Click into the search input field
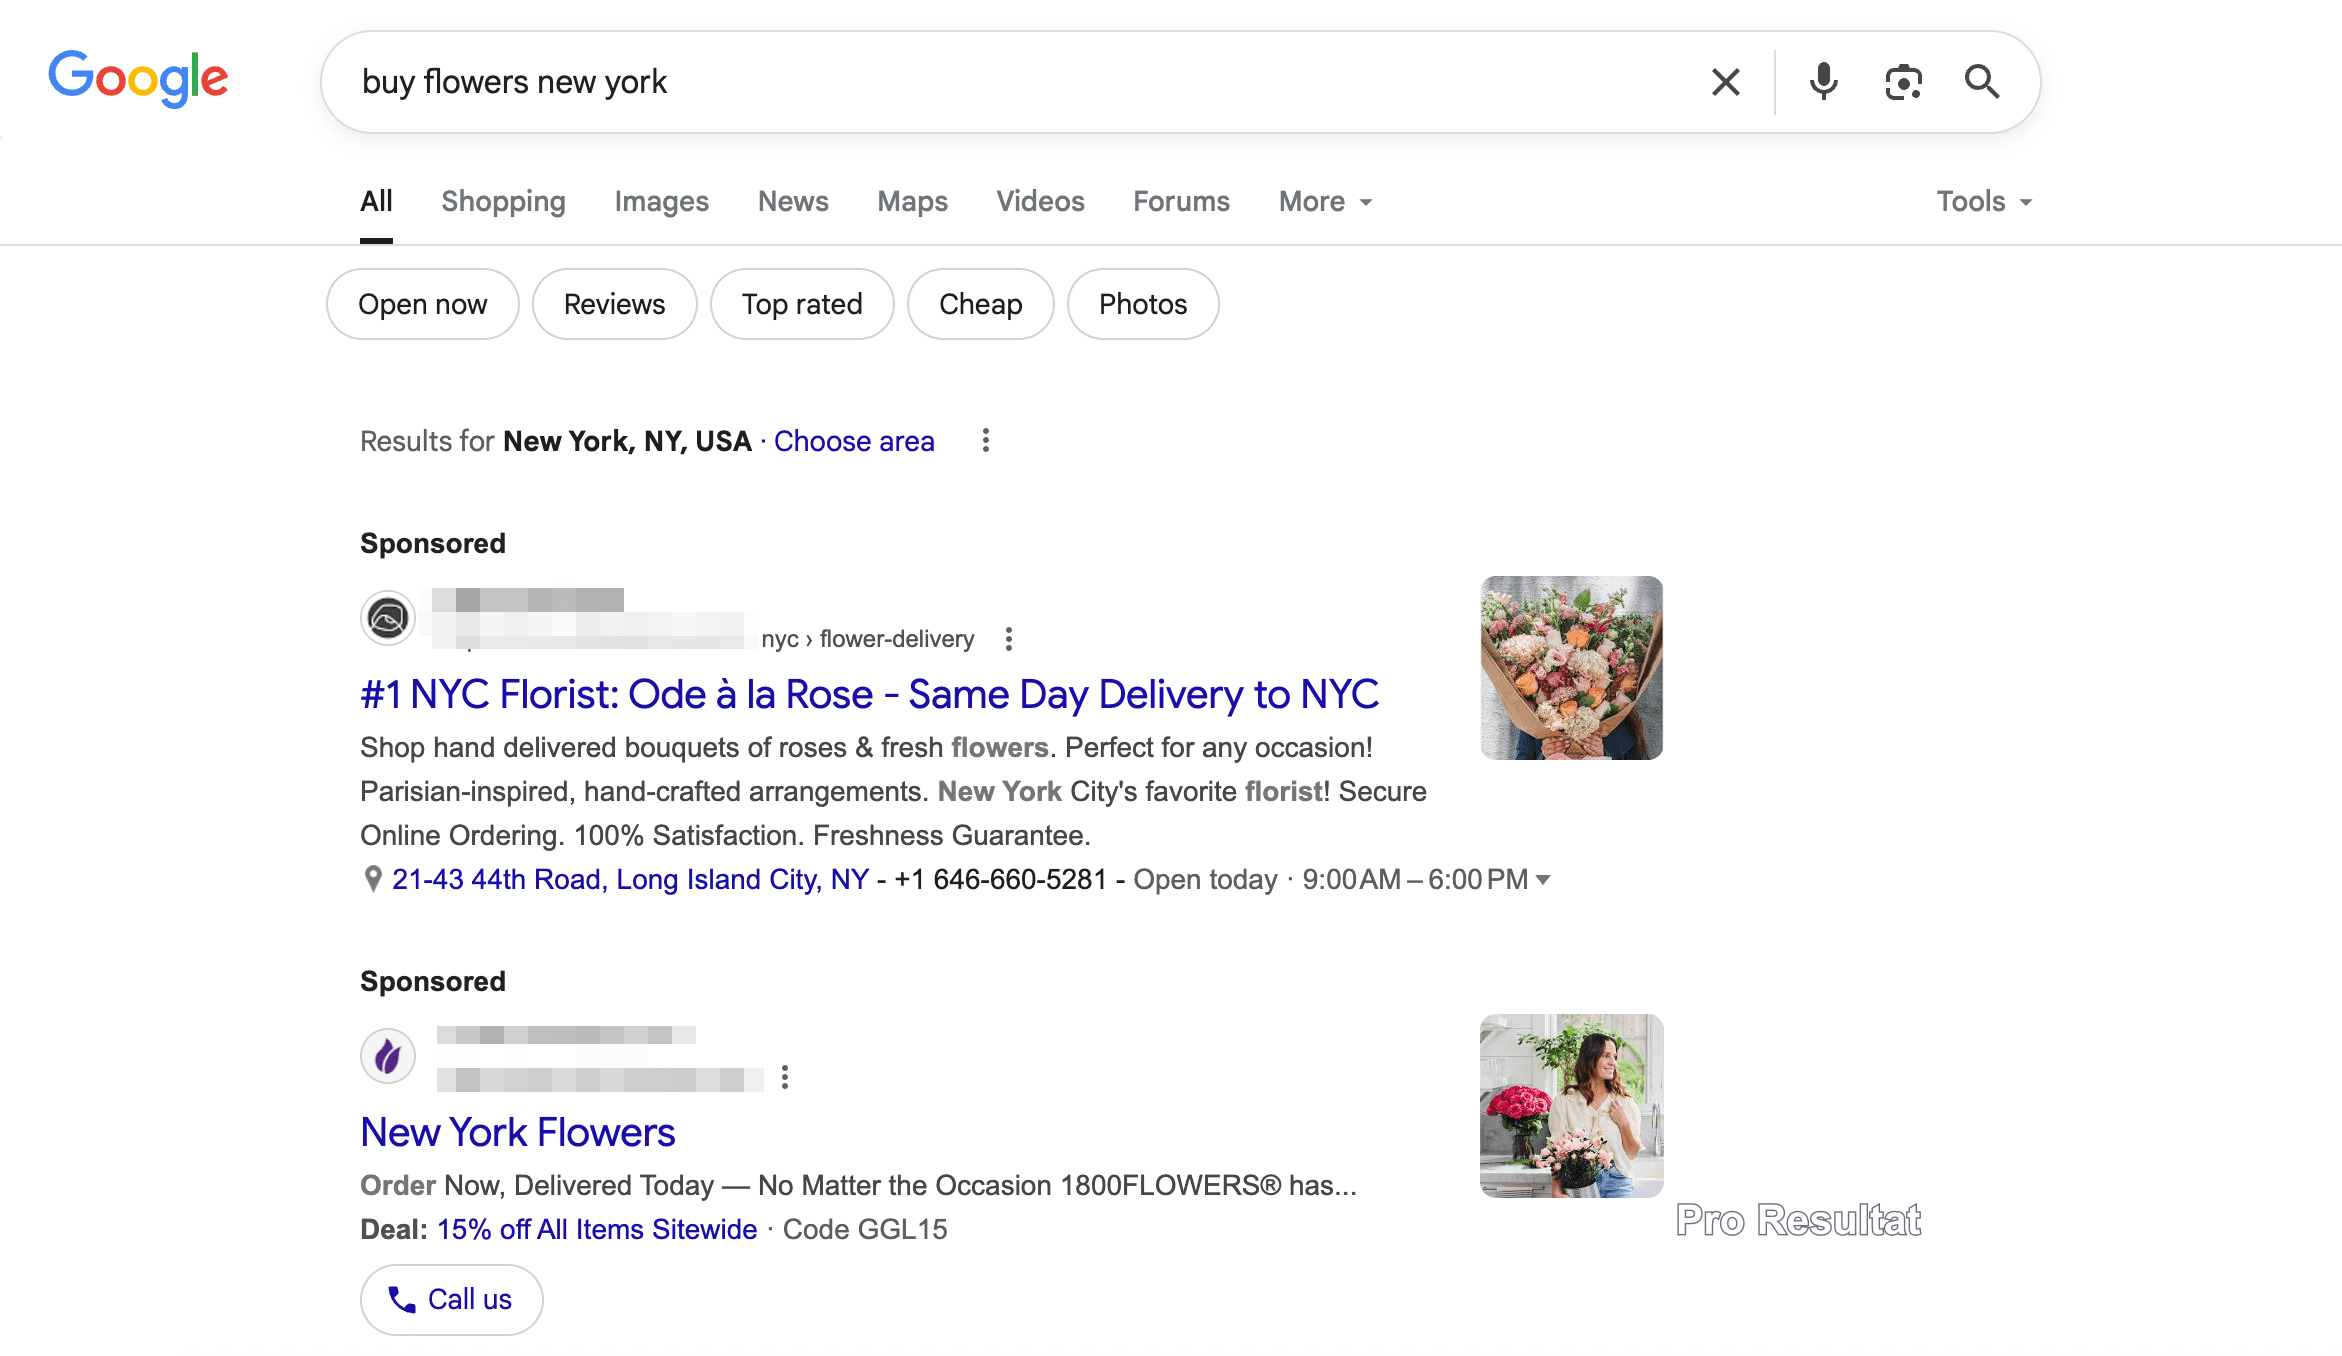2342x1356 pixels. pyautogui.click(x=1020, y=82)
